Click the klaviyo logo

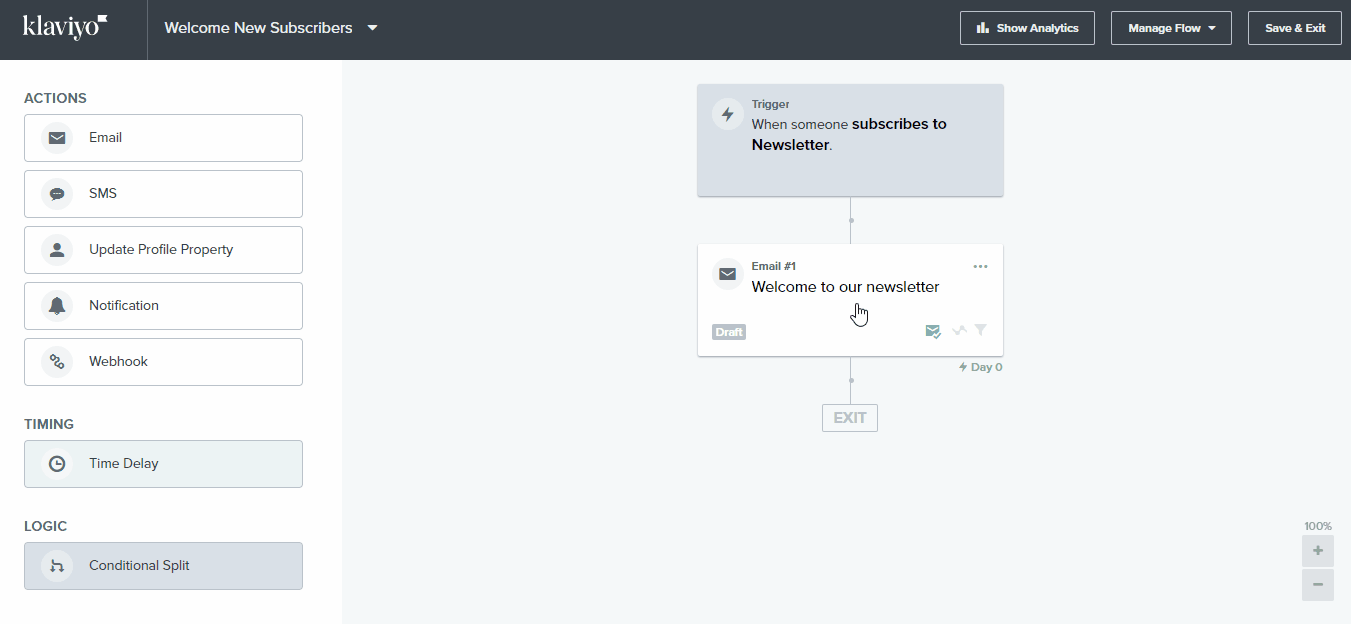63,27
